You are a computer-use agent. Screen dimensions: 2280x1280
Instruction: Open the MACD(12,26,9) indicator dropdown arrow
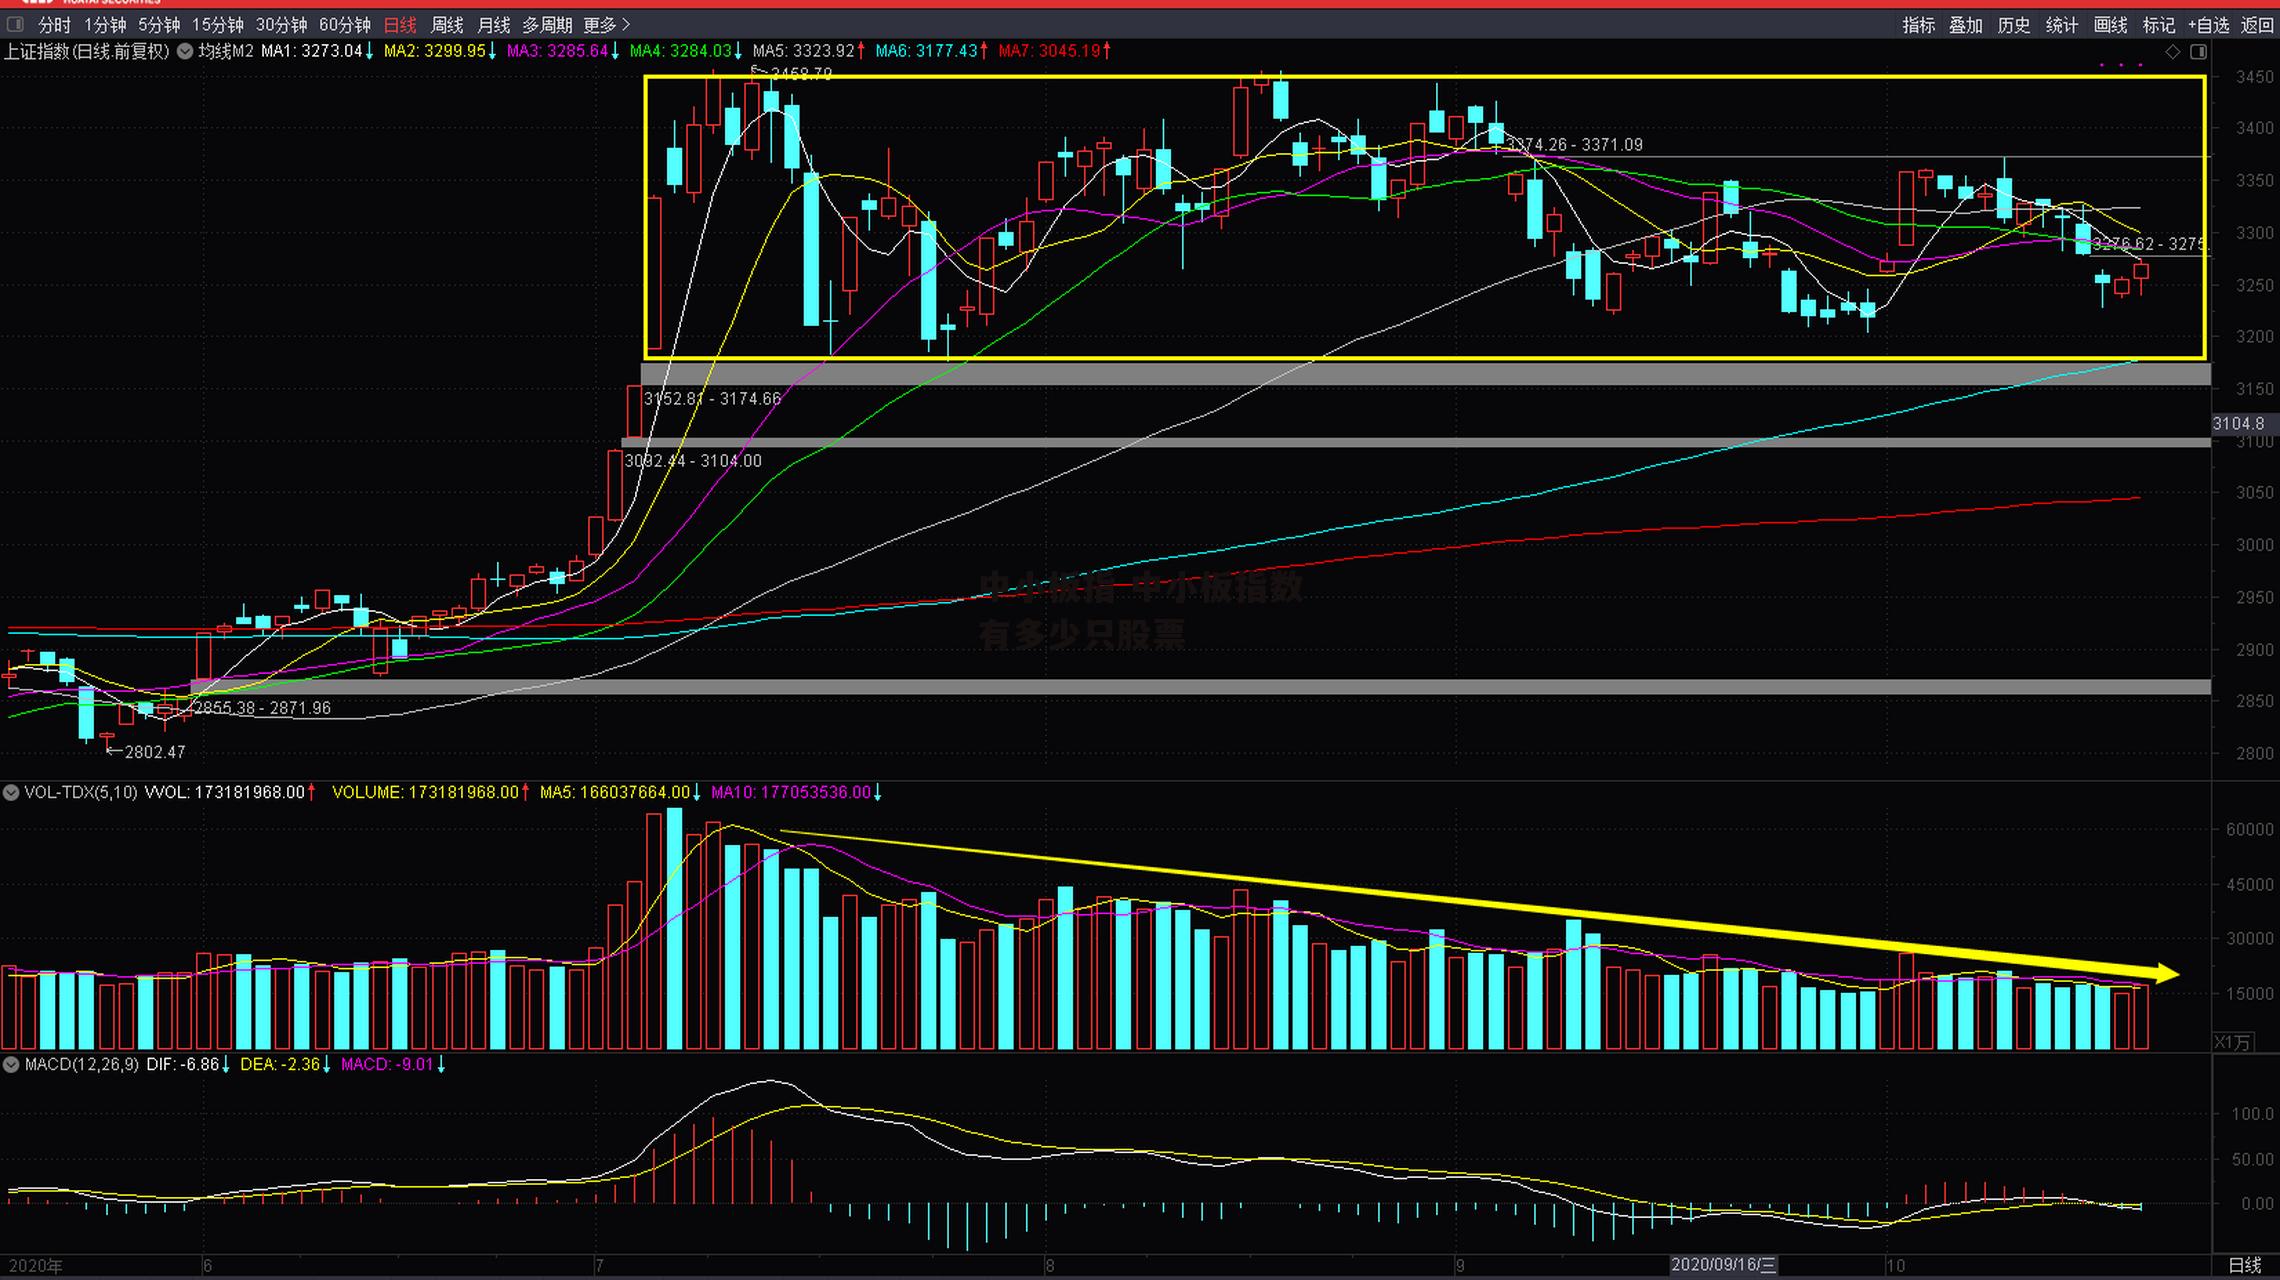coord(11,1065)
